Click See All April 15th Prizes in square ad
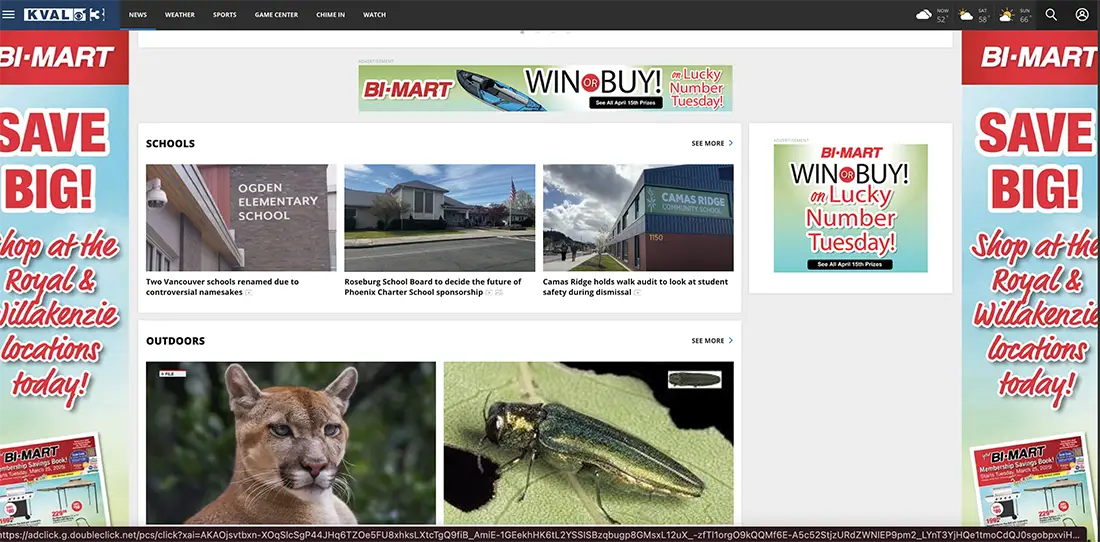Image resolution: width=1100 pixels, height=542 pixels. pos(850,265)
